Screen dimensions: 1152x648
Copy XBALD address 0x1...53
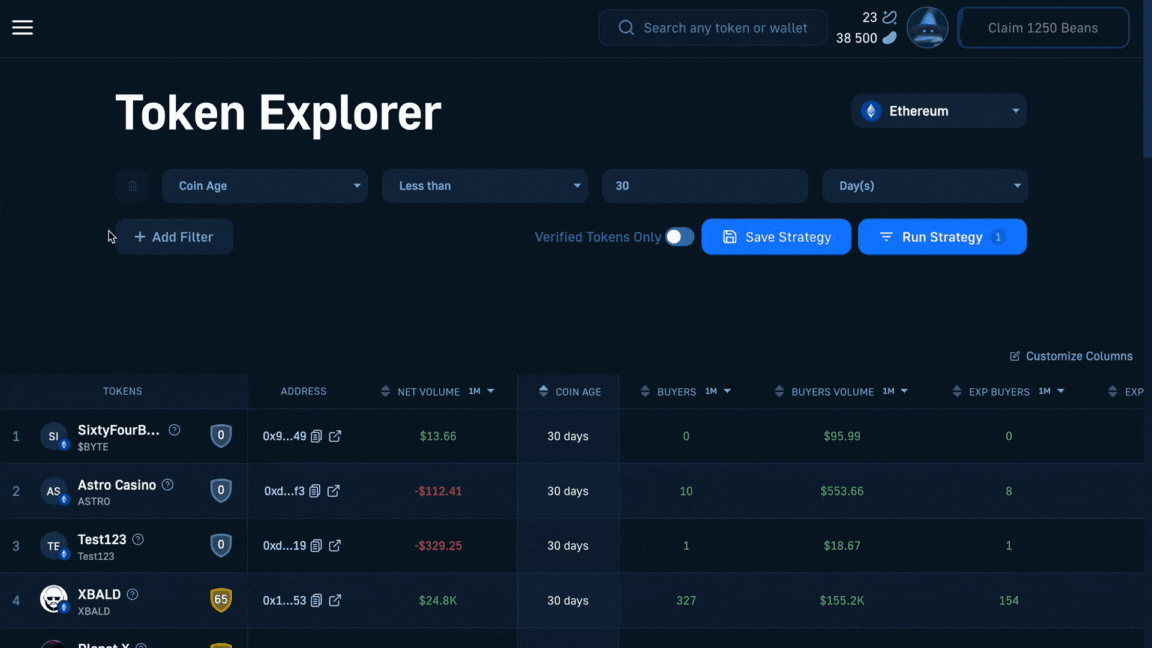click(x=316, y=600)
